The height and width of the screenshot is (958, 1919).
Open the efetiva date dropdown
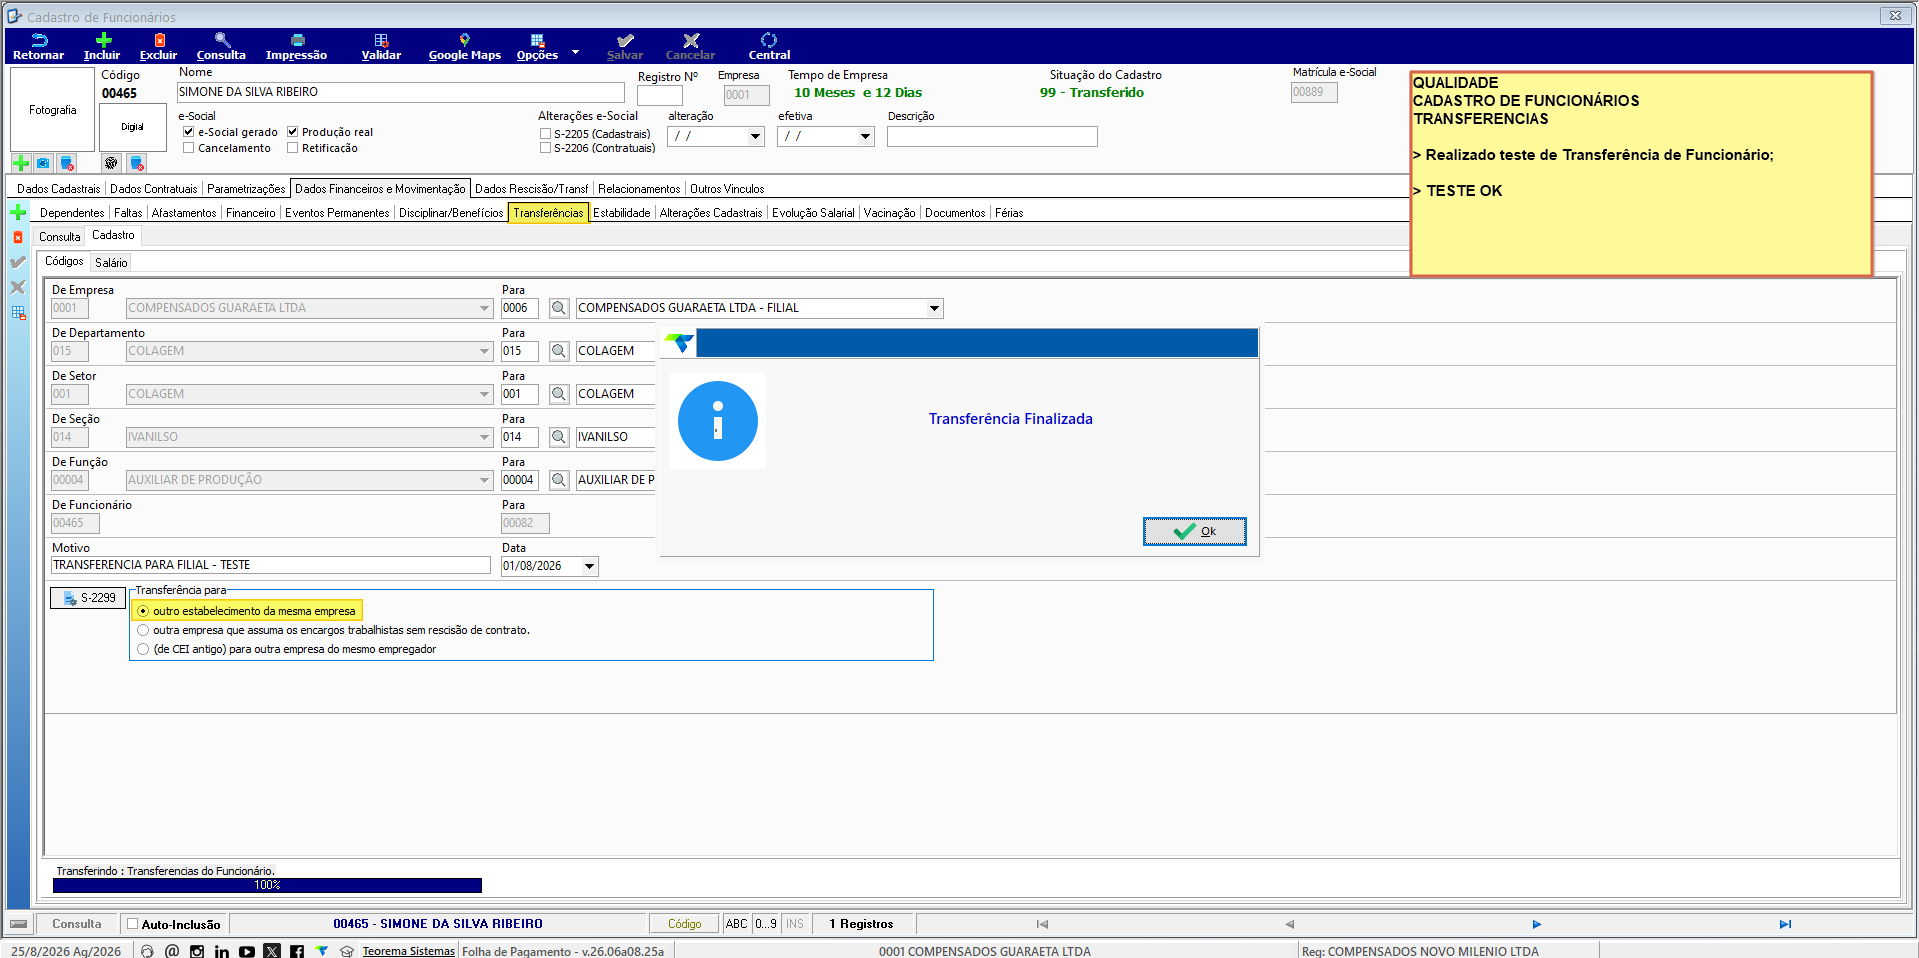[865, 136]
